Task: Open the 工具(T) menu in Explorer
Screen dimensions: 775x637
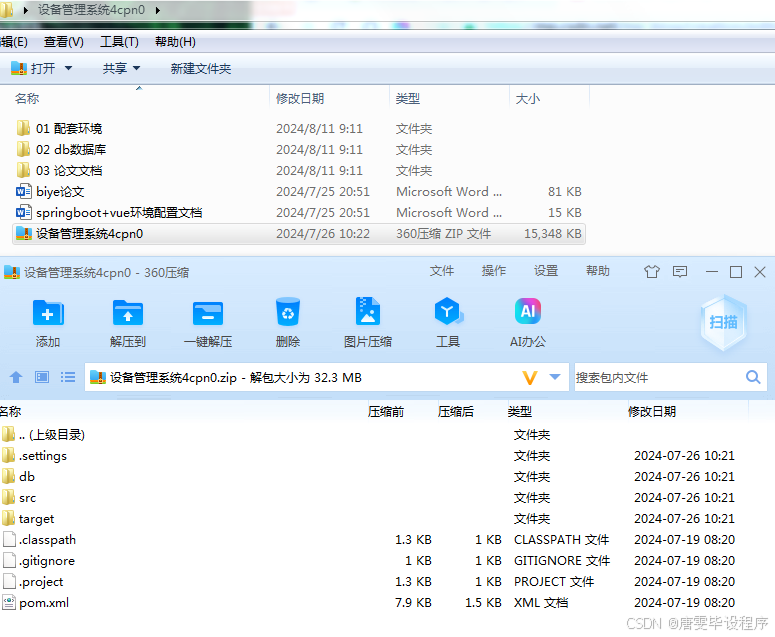Action: tap(119, 42)
